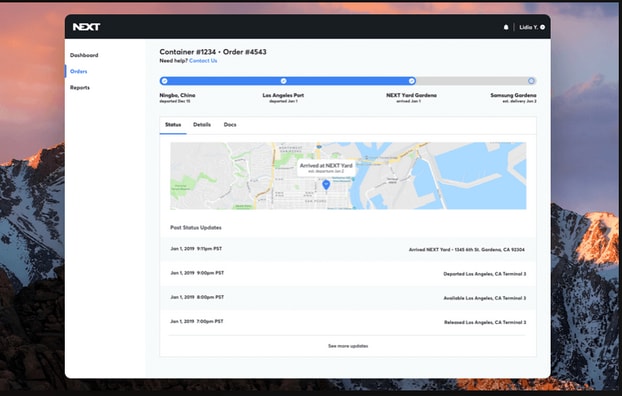Screen dimensions: 622x396
Task: Click NEXT Yard Gardena label
Action: (x=411, y=95)
